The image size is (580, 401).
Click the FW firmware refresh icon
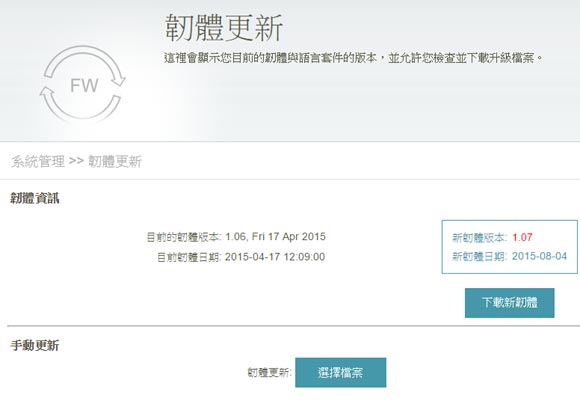click(x=83, y=83)
